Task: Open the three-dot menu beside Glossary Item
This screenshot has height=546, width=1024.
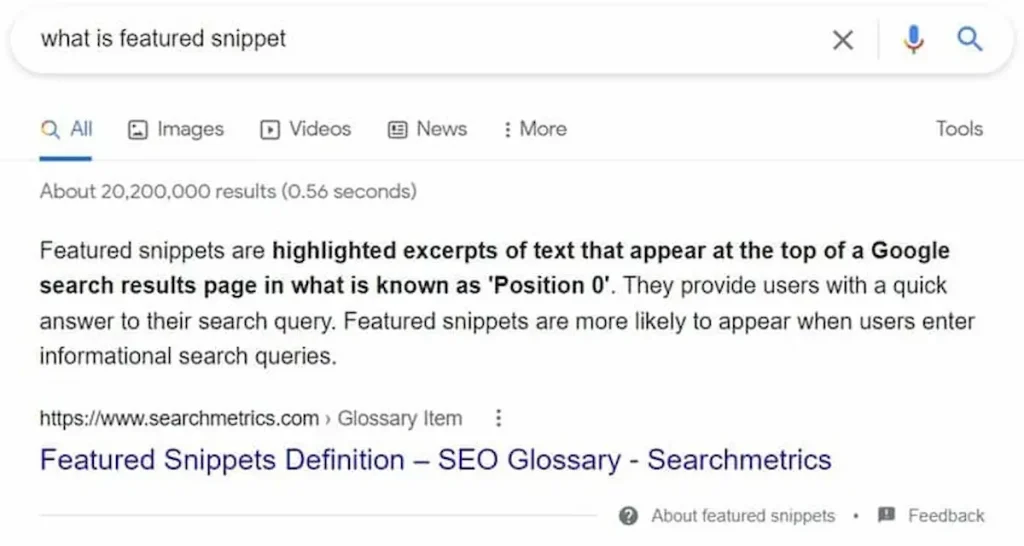Action: click(499, 418)
